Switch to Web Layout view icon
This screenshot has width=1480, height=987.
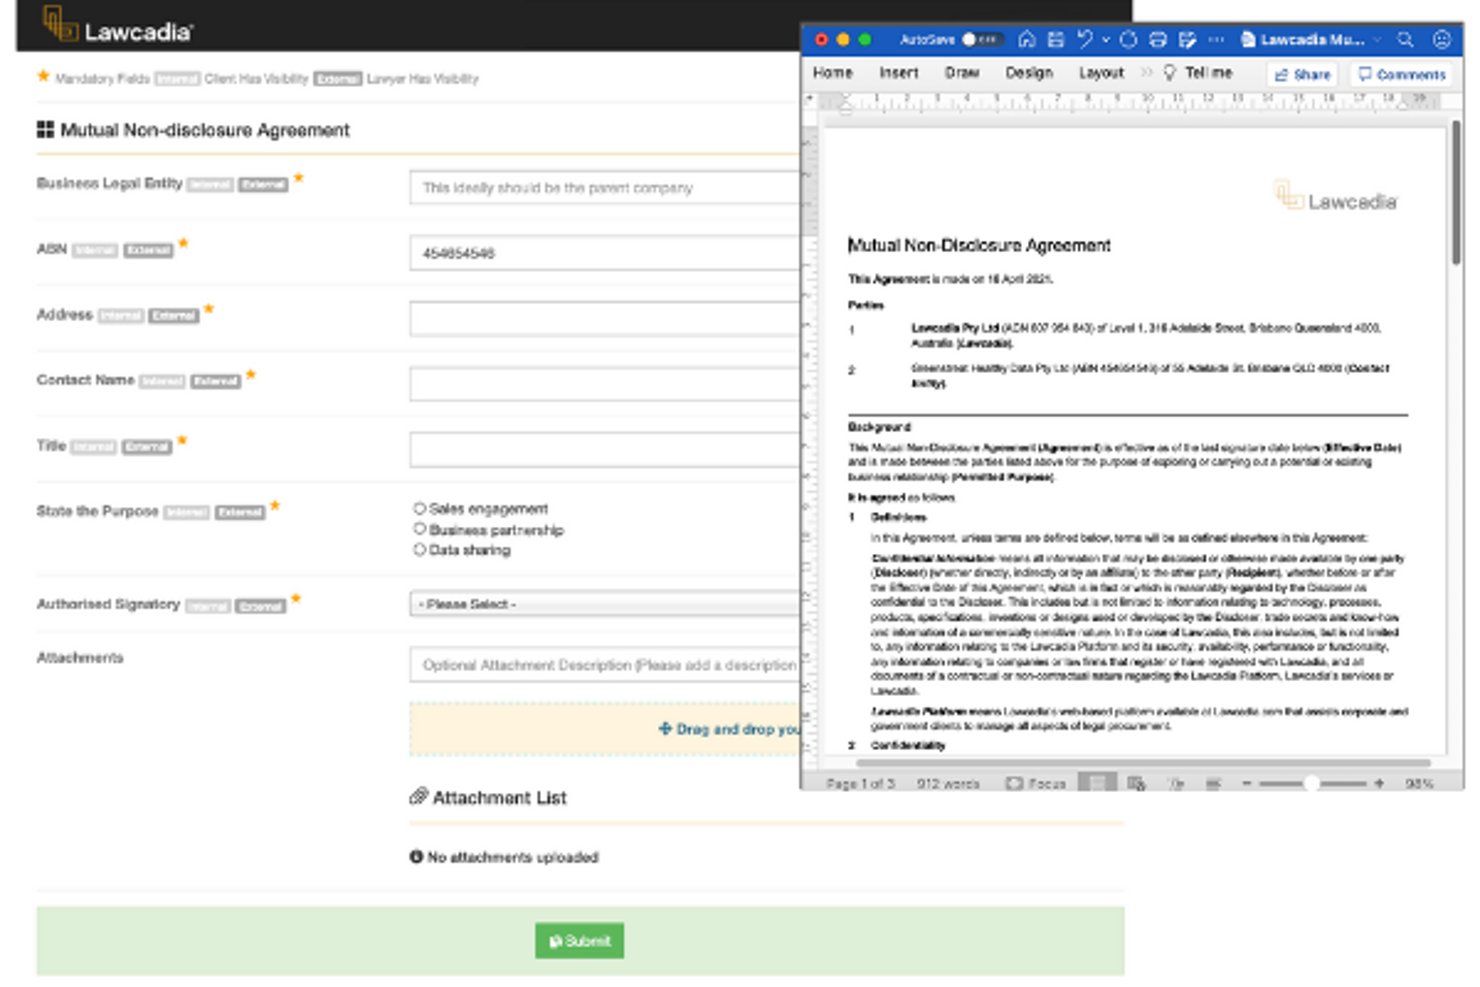click(1137, 783)
